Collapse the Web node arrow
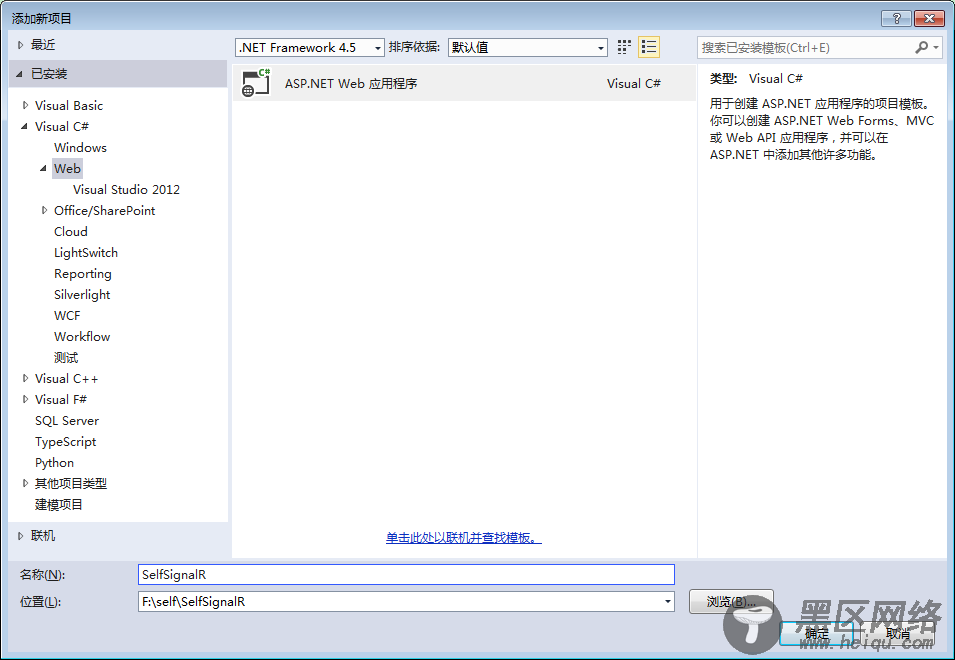Image resolution: width=955 pixels, height=660 pixels. [x=43, y=169]
